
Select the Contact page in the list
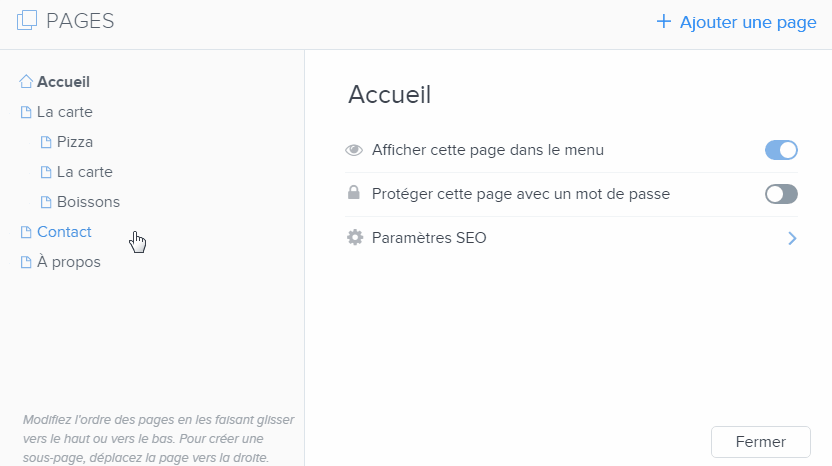(x=64, y=232)
